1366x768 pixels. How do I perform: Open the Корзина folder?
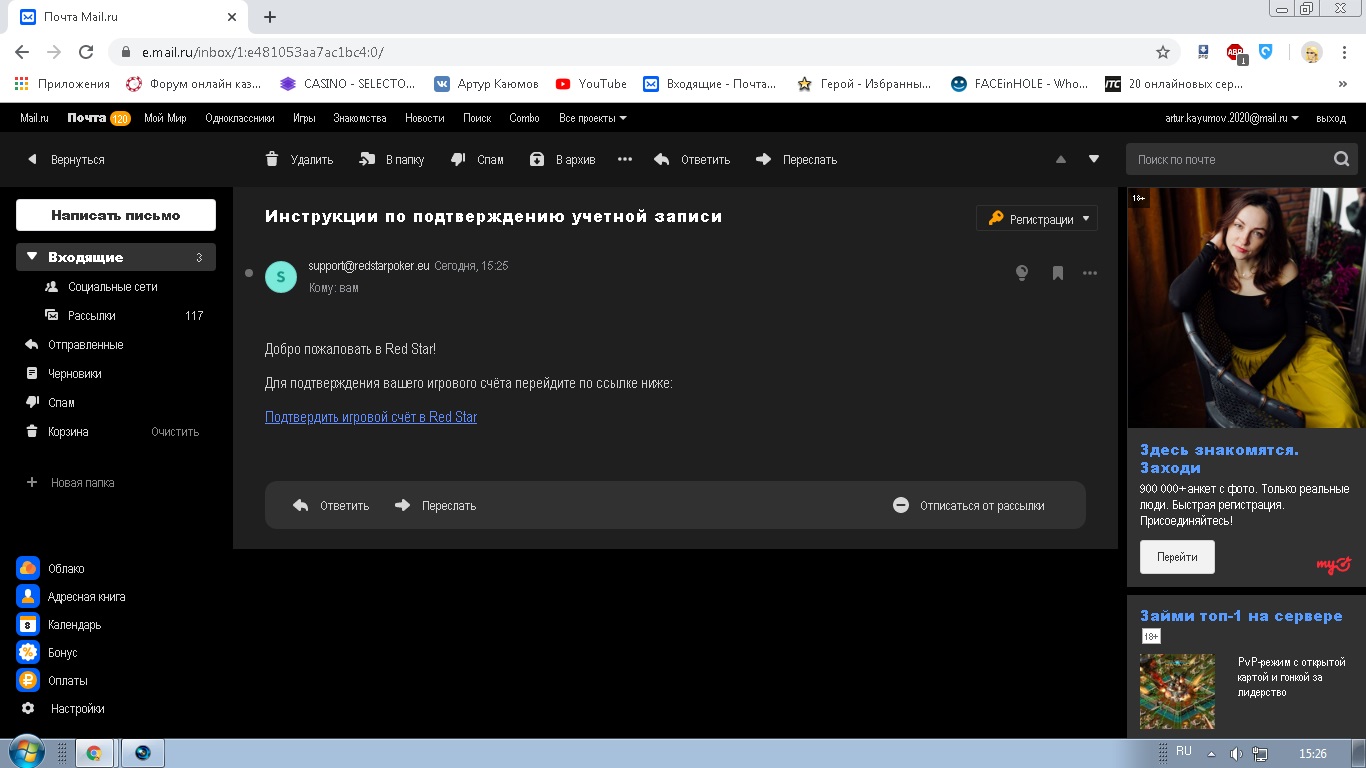(x=68, y=431)
